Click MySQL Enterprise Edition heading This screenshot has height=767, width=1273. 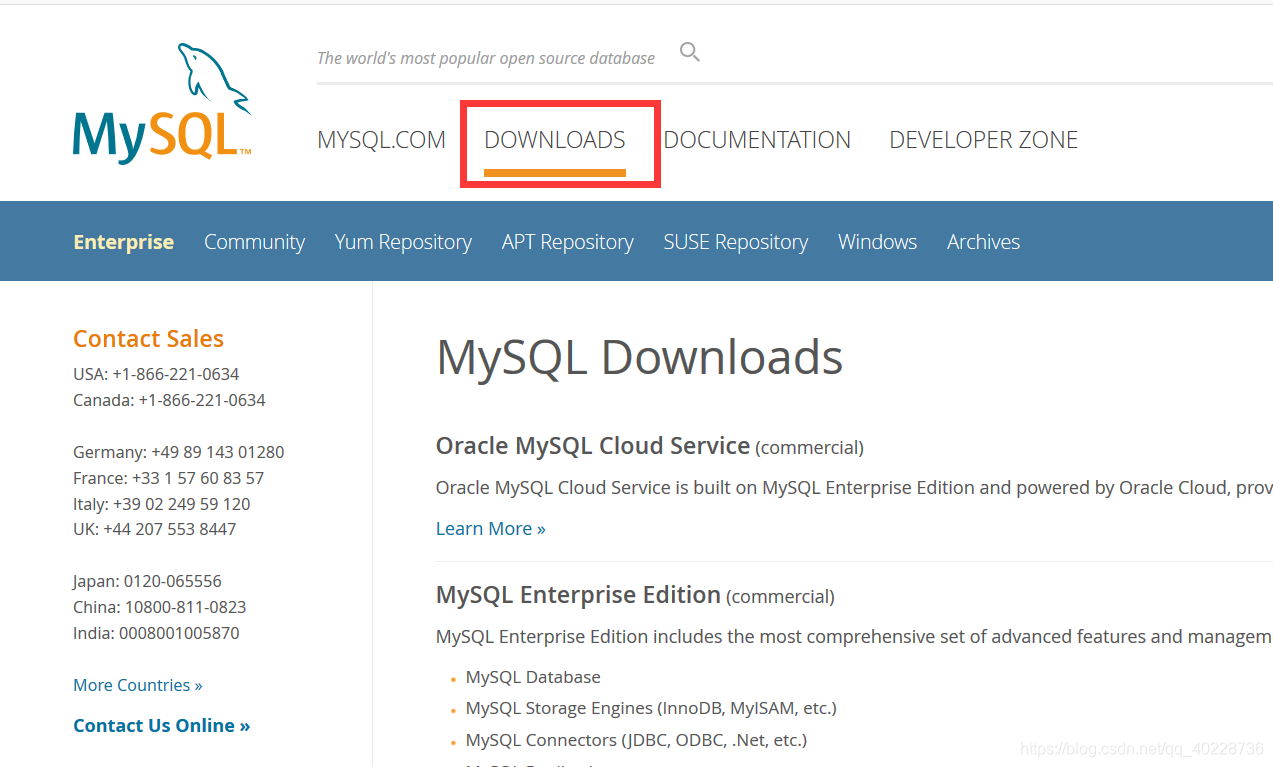point(578,595)
